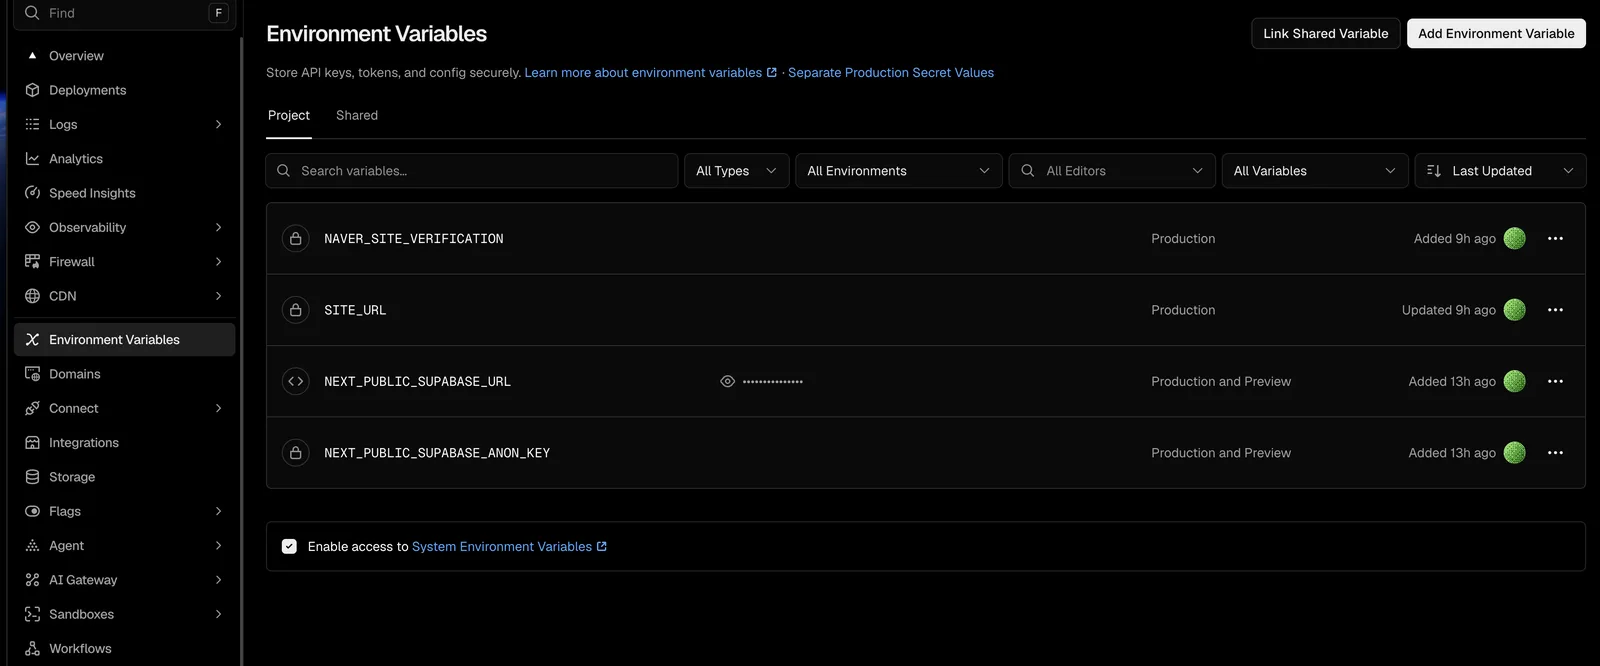Click Link Shared Variable button
Viewport: 1600px width, 666px height.
(1326, 34)
